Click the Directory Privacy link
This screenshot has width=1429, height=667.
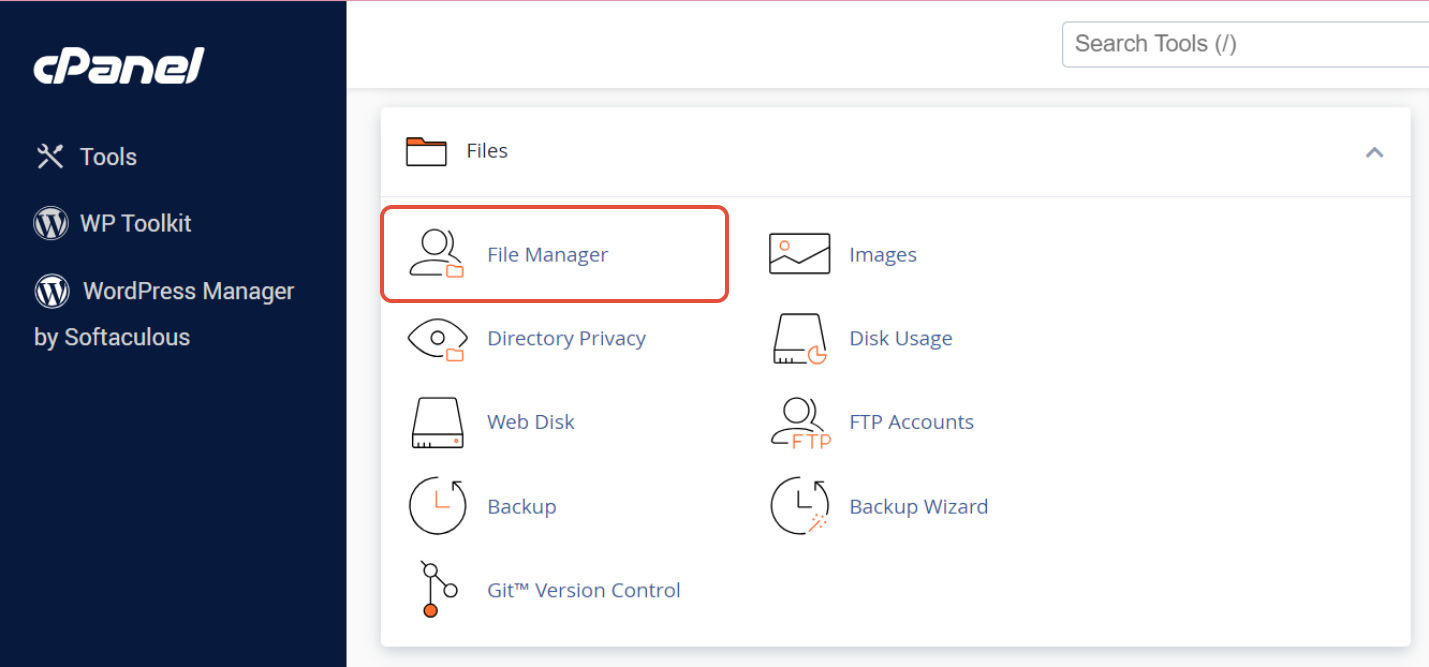[566, 338]
